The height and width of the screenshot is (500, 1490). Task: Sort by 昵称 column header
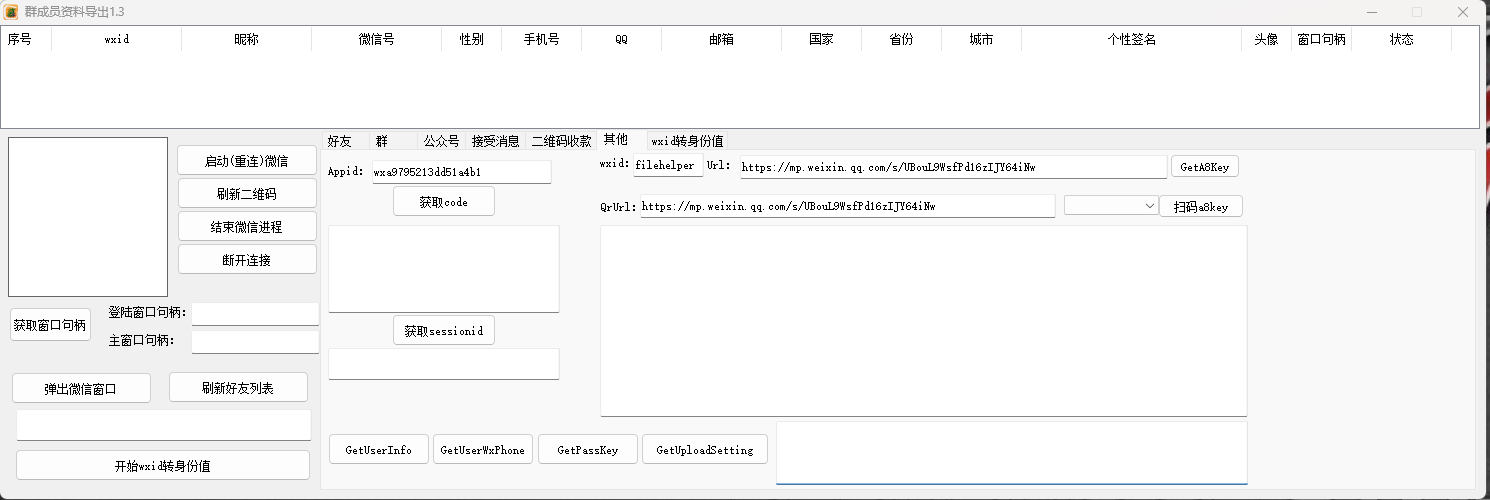(246, 40)
